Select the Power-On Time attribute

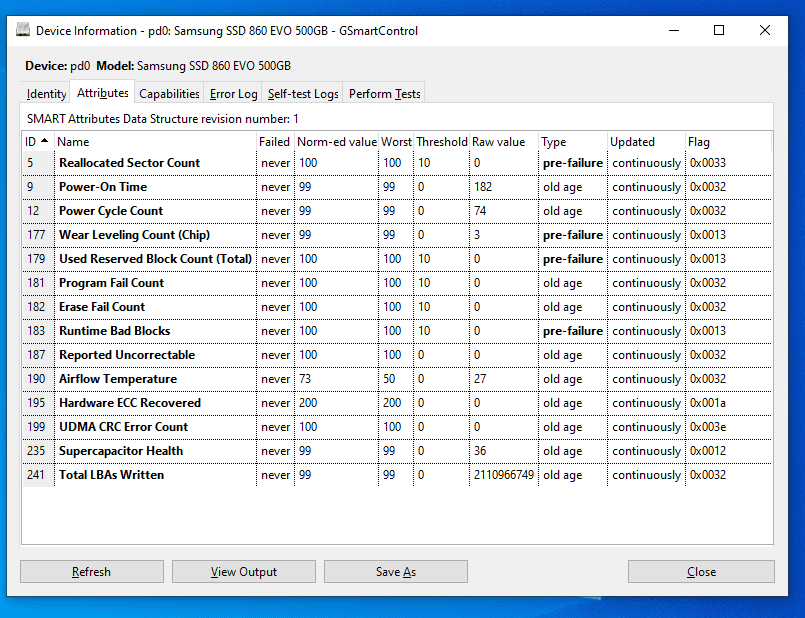pyautogui.click(x=397, y=187)
